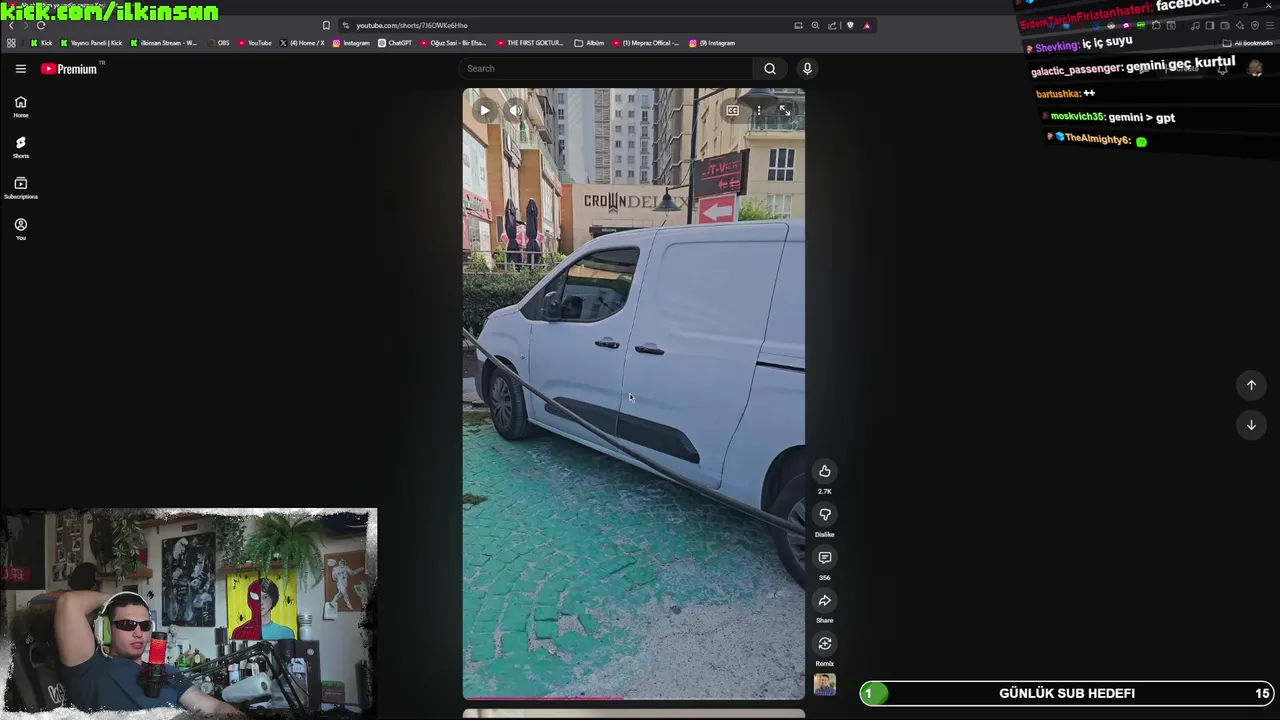Enter fullscreen on the Short player
Viewport: 1280px width, 720px height.
click(785, 110)
